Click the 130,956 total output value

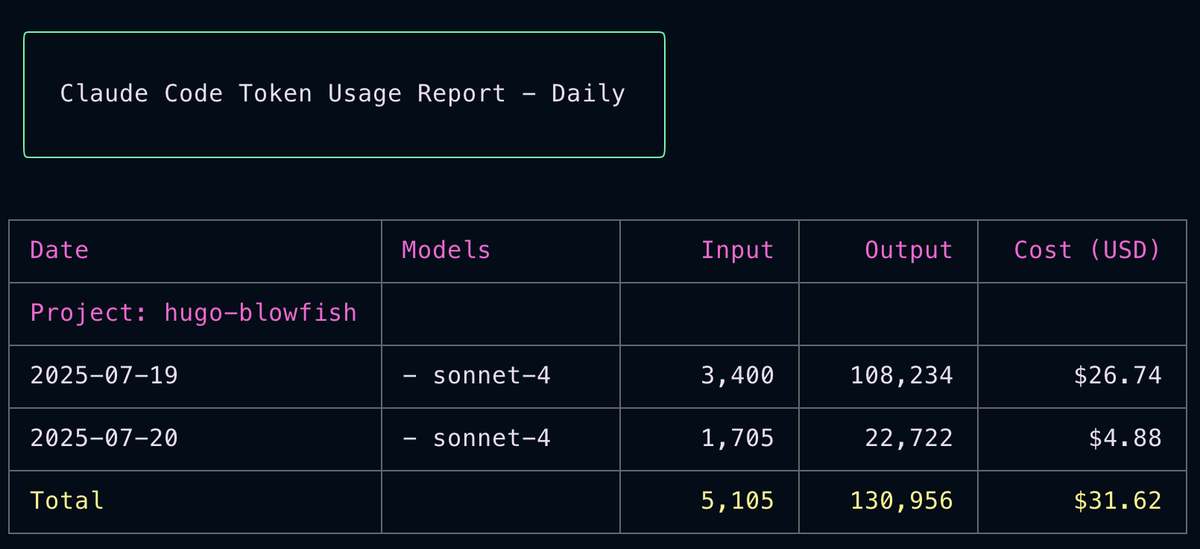coord(901,500)
